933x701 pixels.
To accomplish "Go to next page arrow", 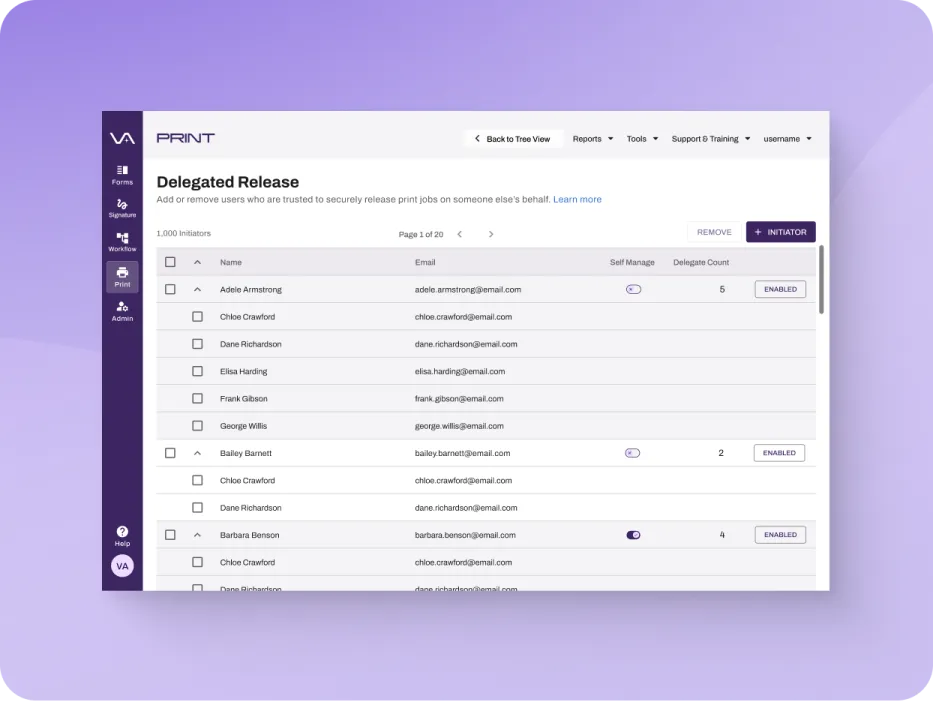I will [491, 234].
